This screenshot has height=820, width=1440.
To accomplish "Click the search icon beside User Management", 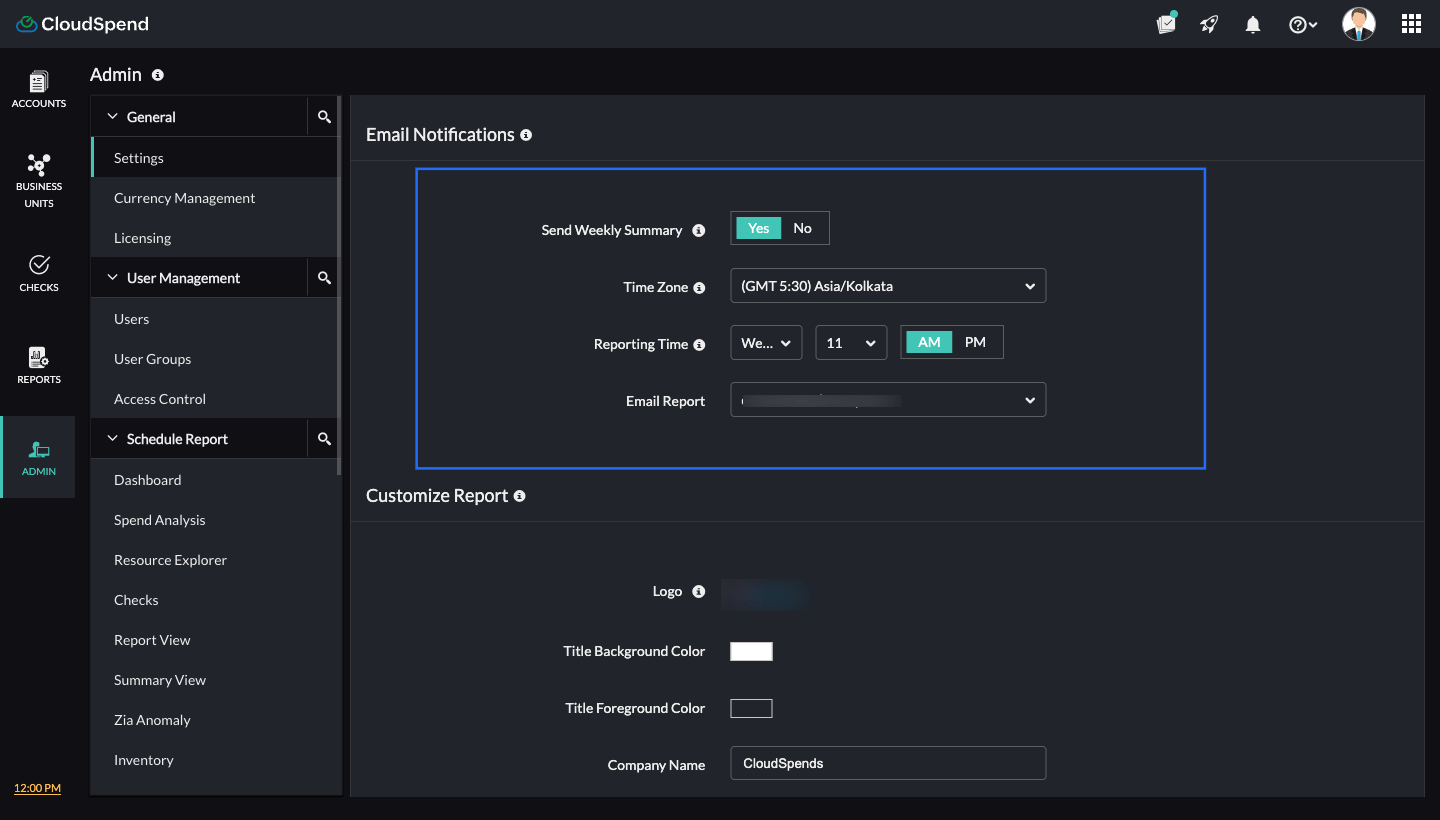I will pos(324,278).
